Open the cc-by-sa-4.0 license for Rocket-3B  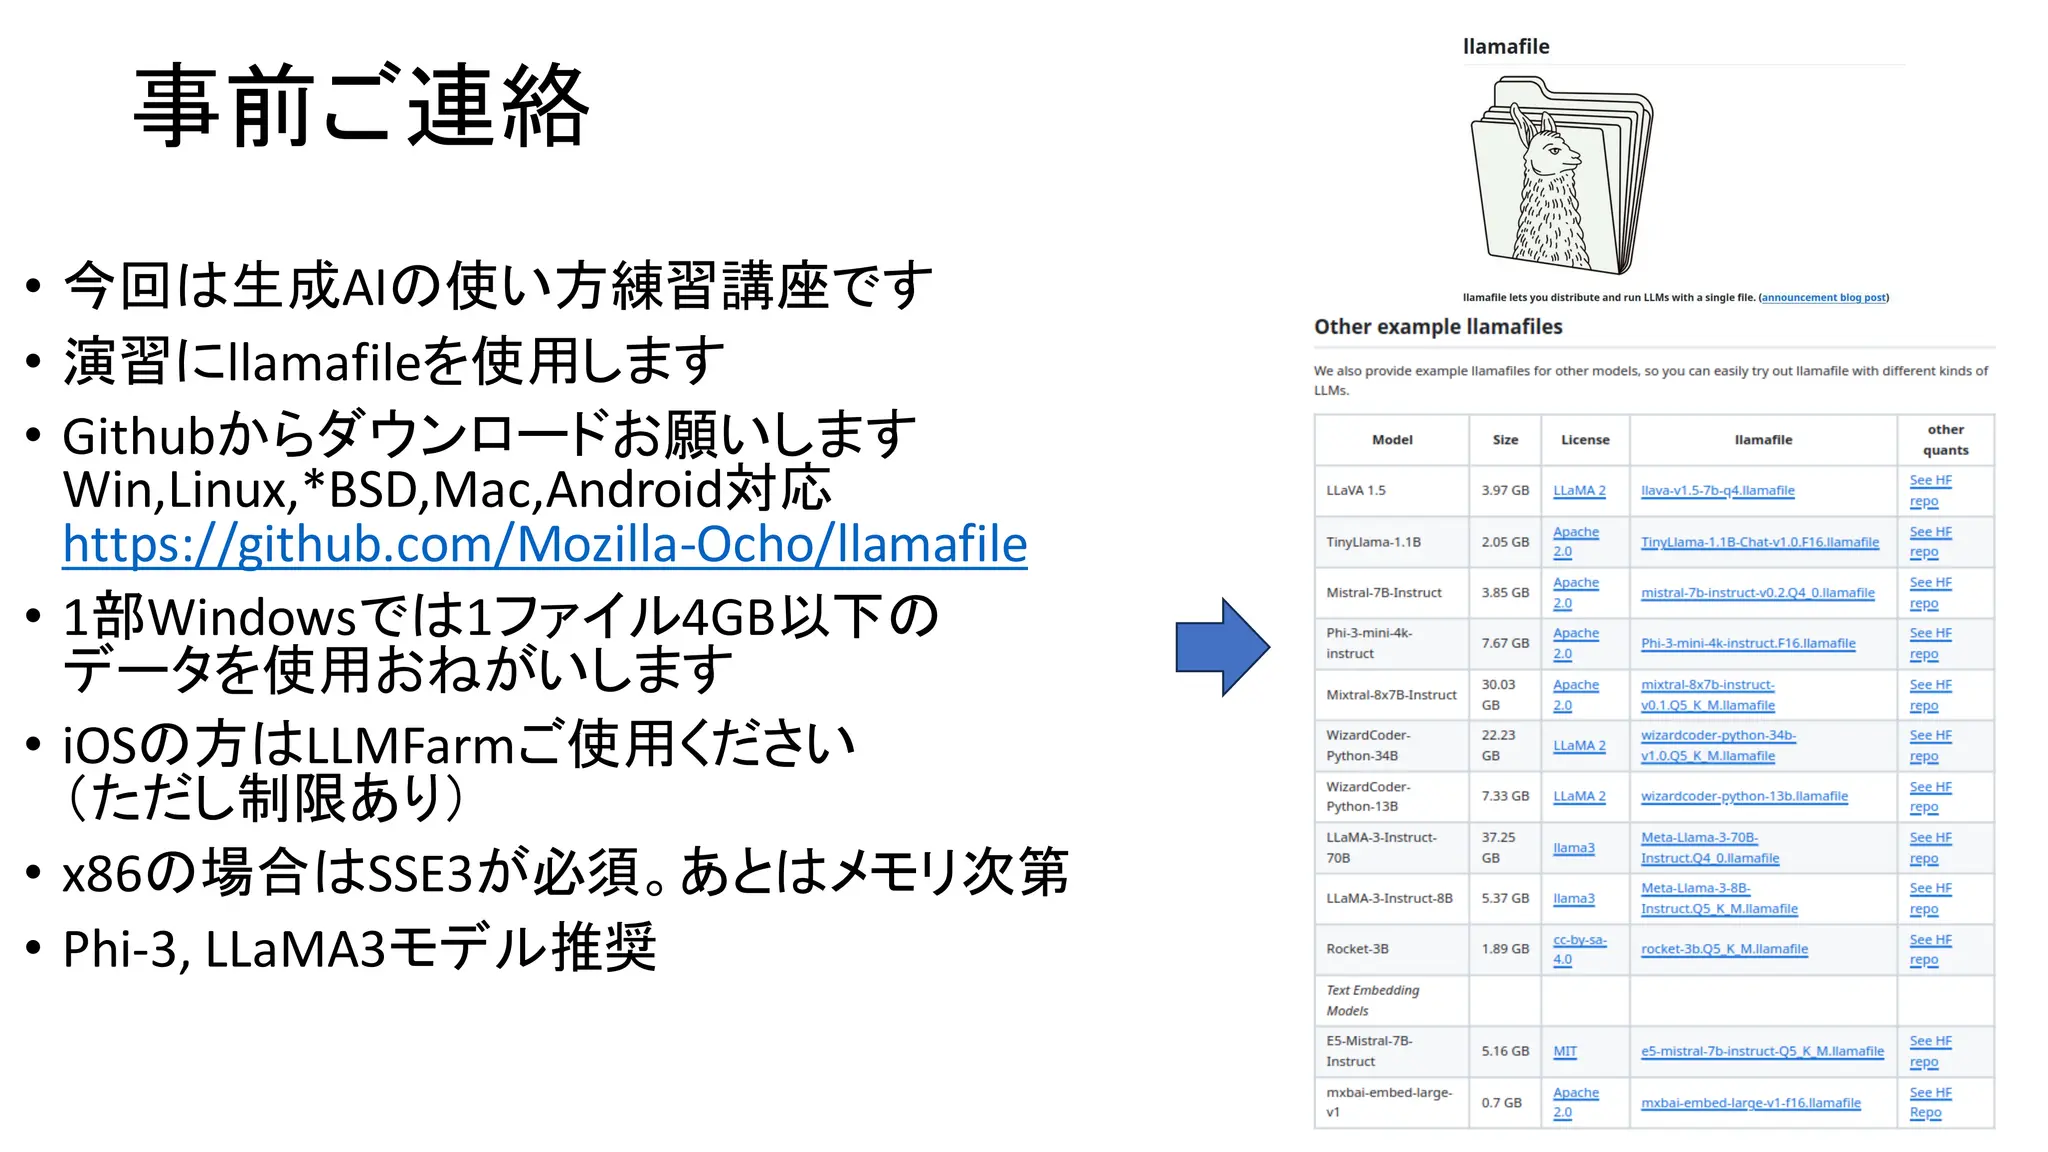(1579, 949)
